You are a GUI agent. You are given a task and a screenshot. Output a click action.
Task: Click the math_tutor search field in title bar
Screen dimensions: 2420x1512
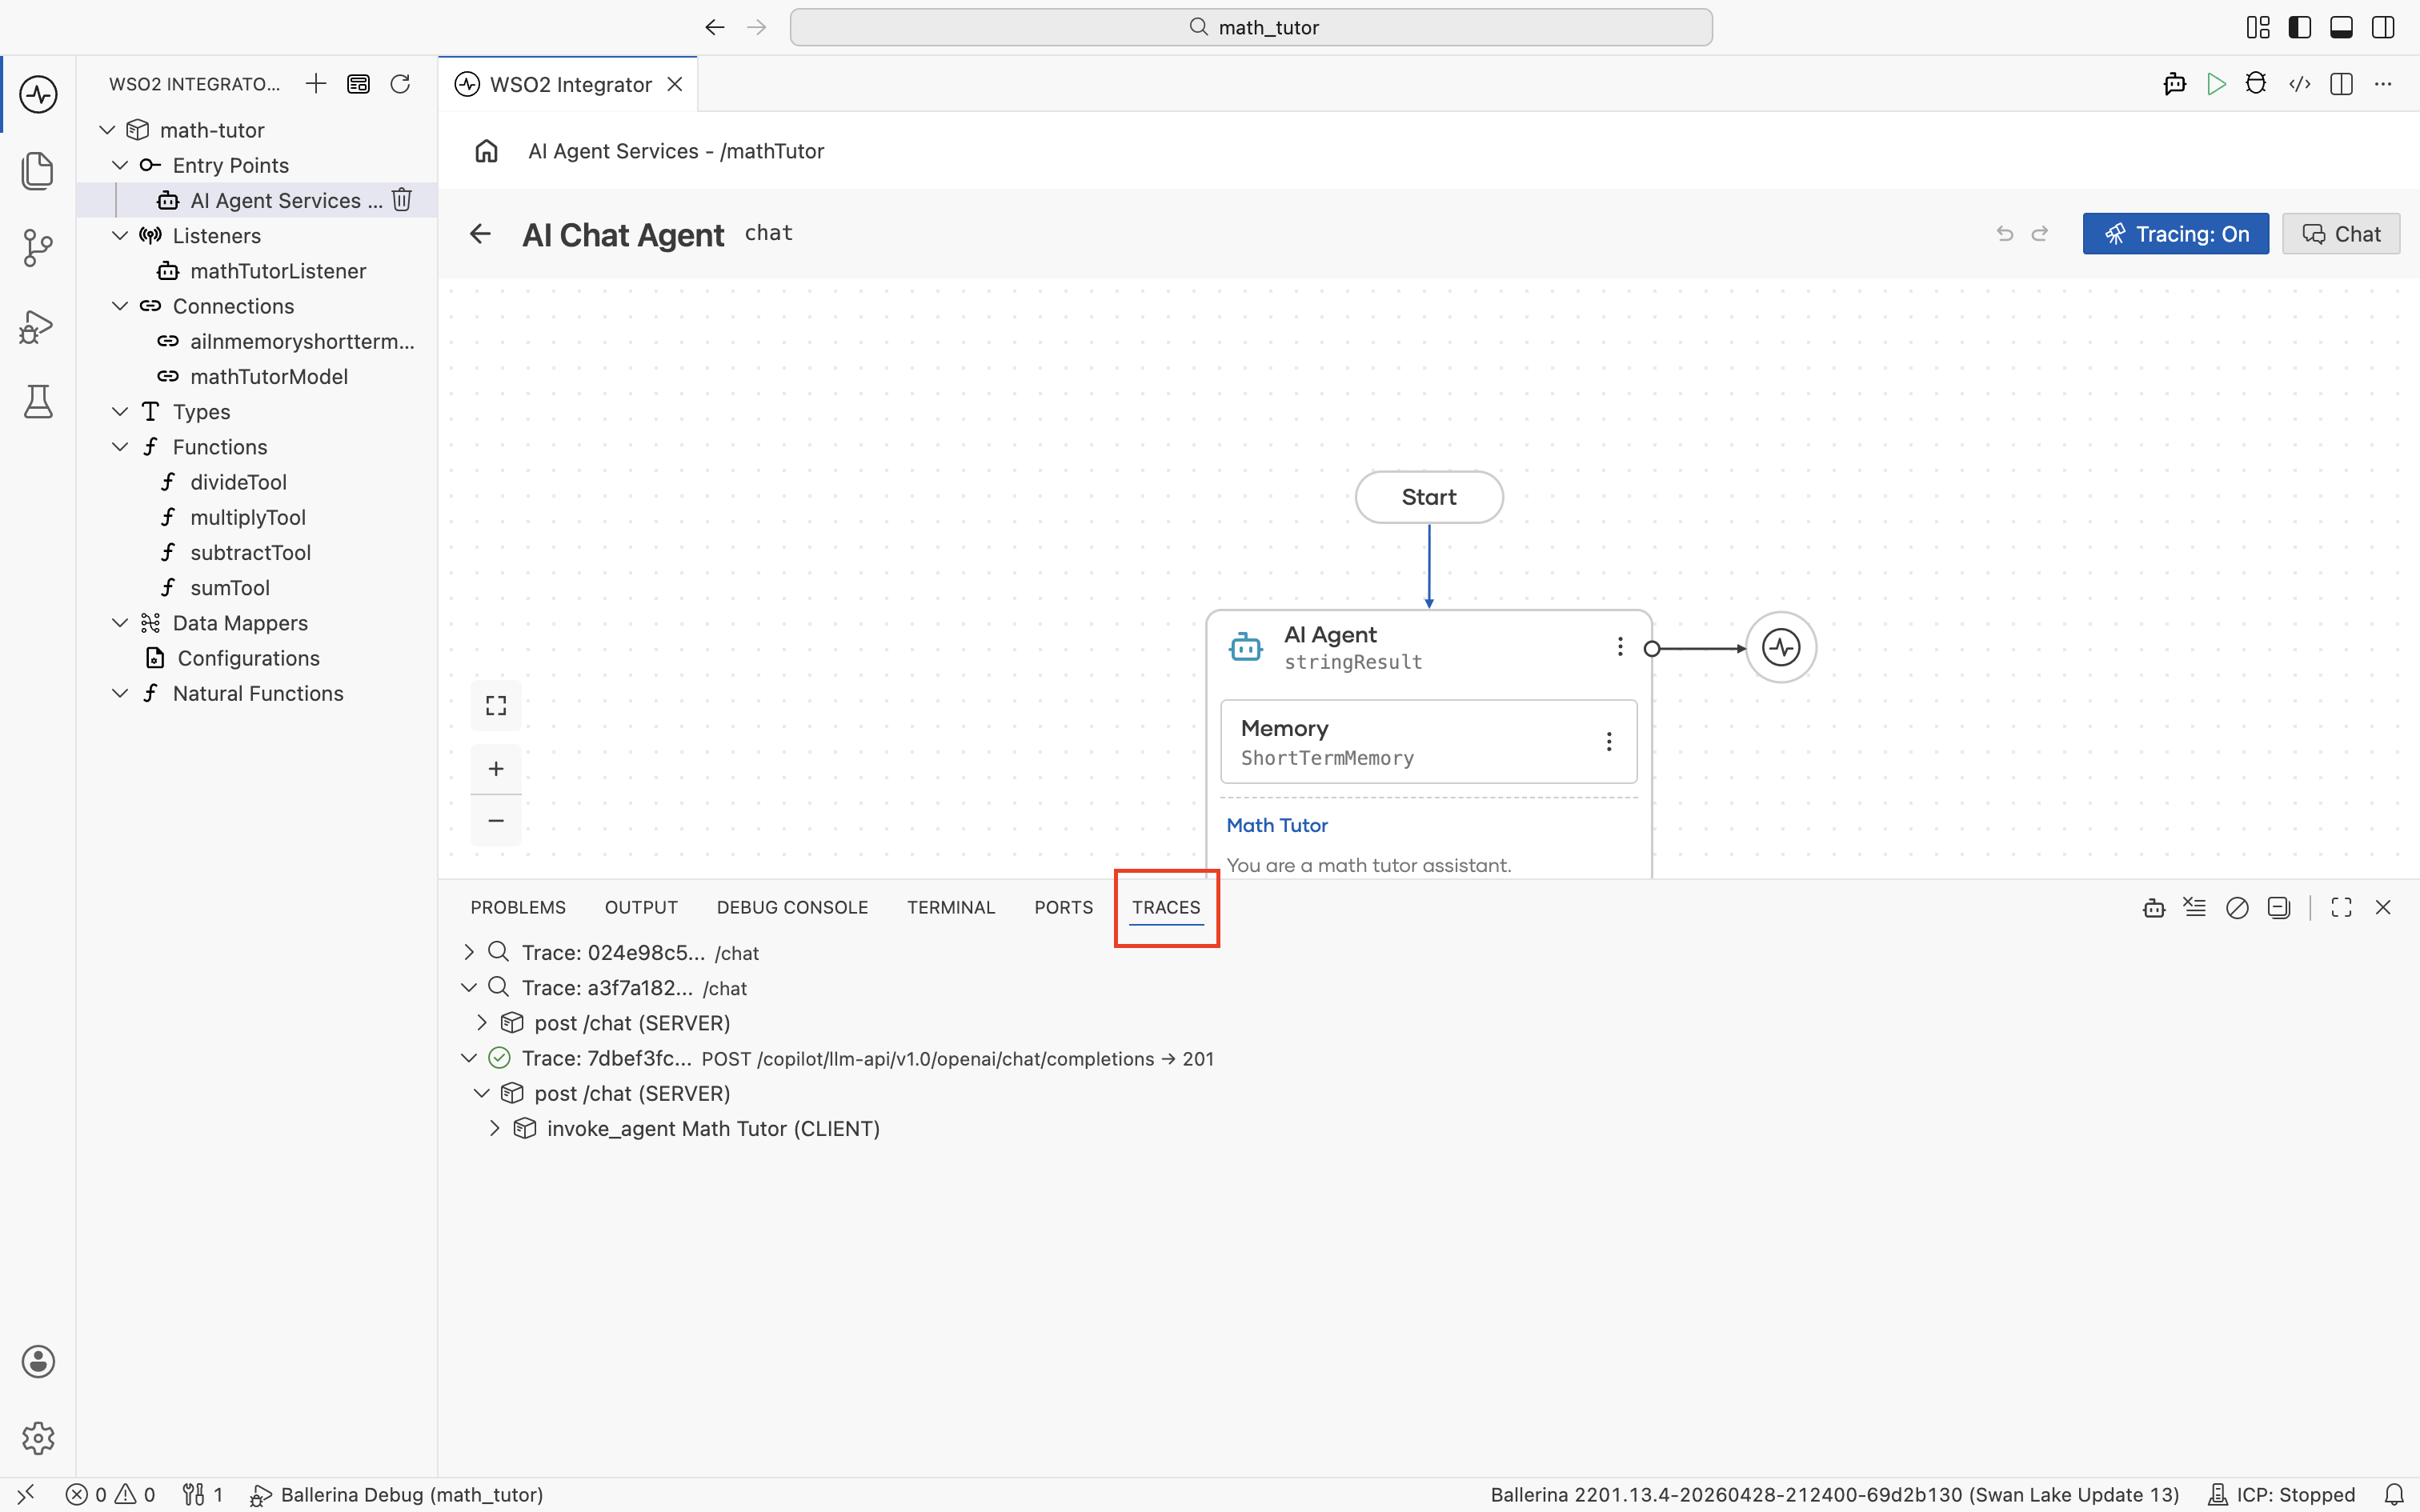(x=1251, y=27)
